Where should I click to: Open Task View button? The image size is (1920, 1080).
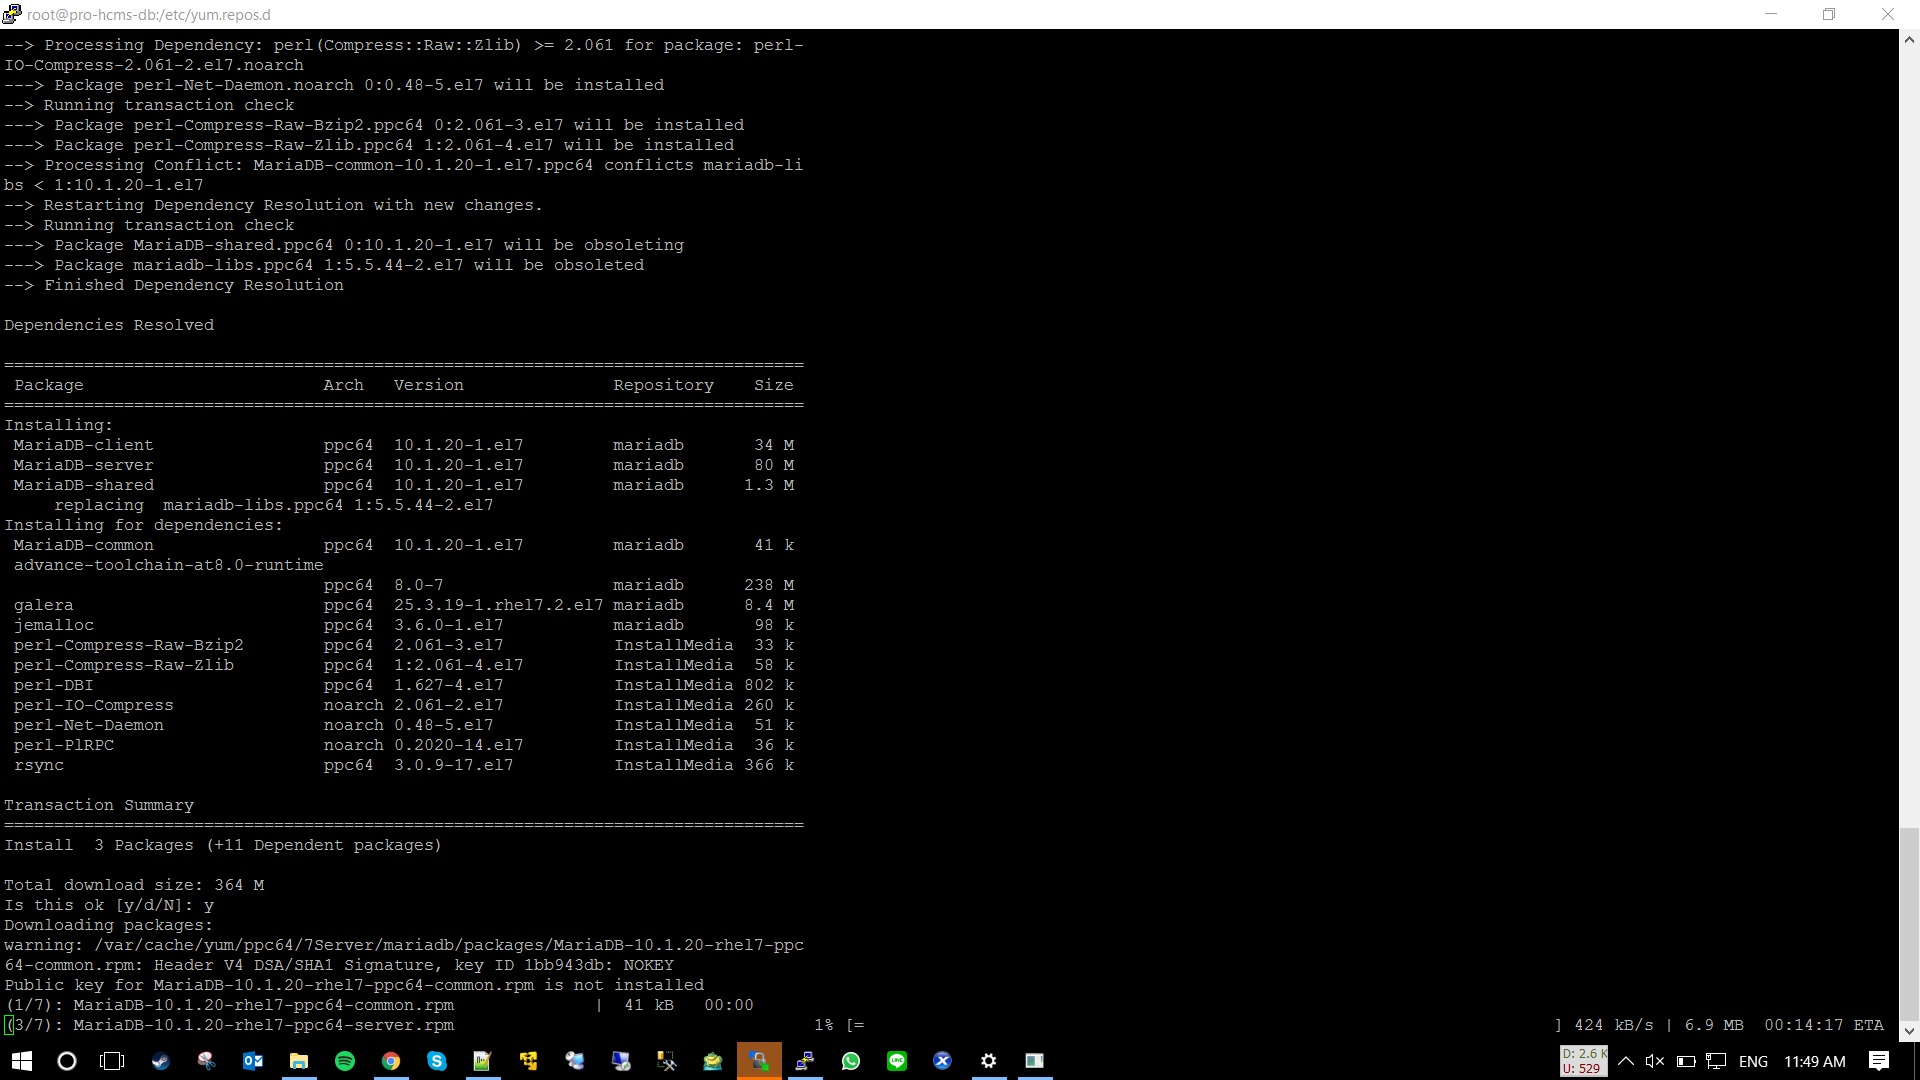coord(112,1061)
